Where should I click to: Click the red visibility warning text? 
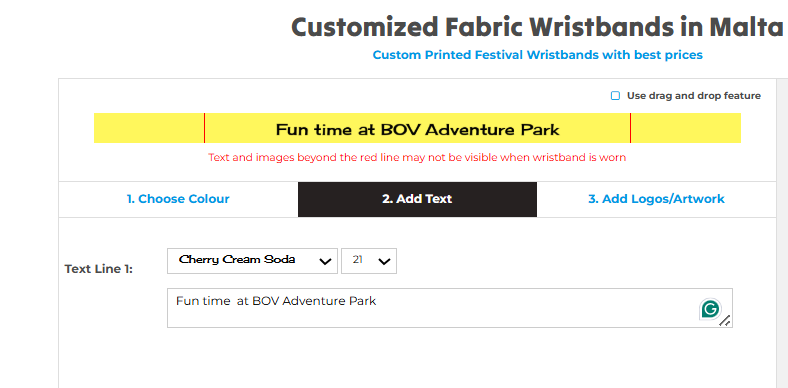tap(417, 157)
